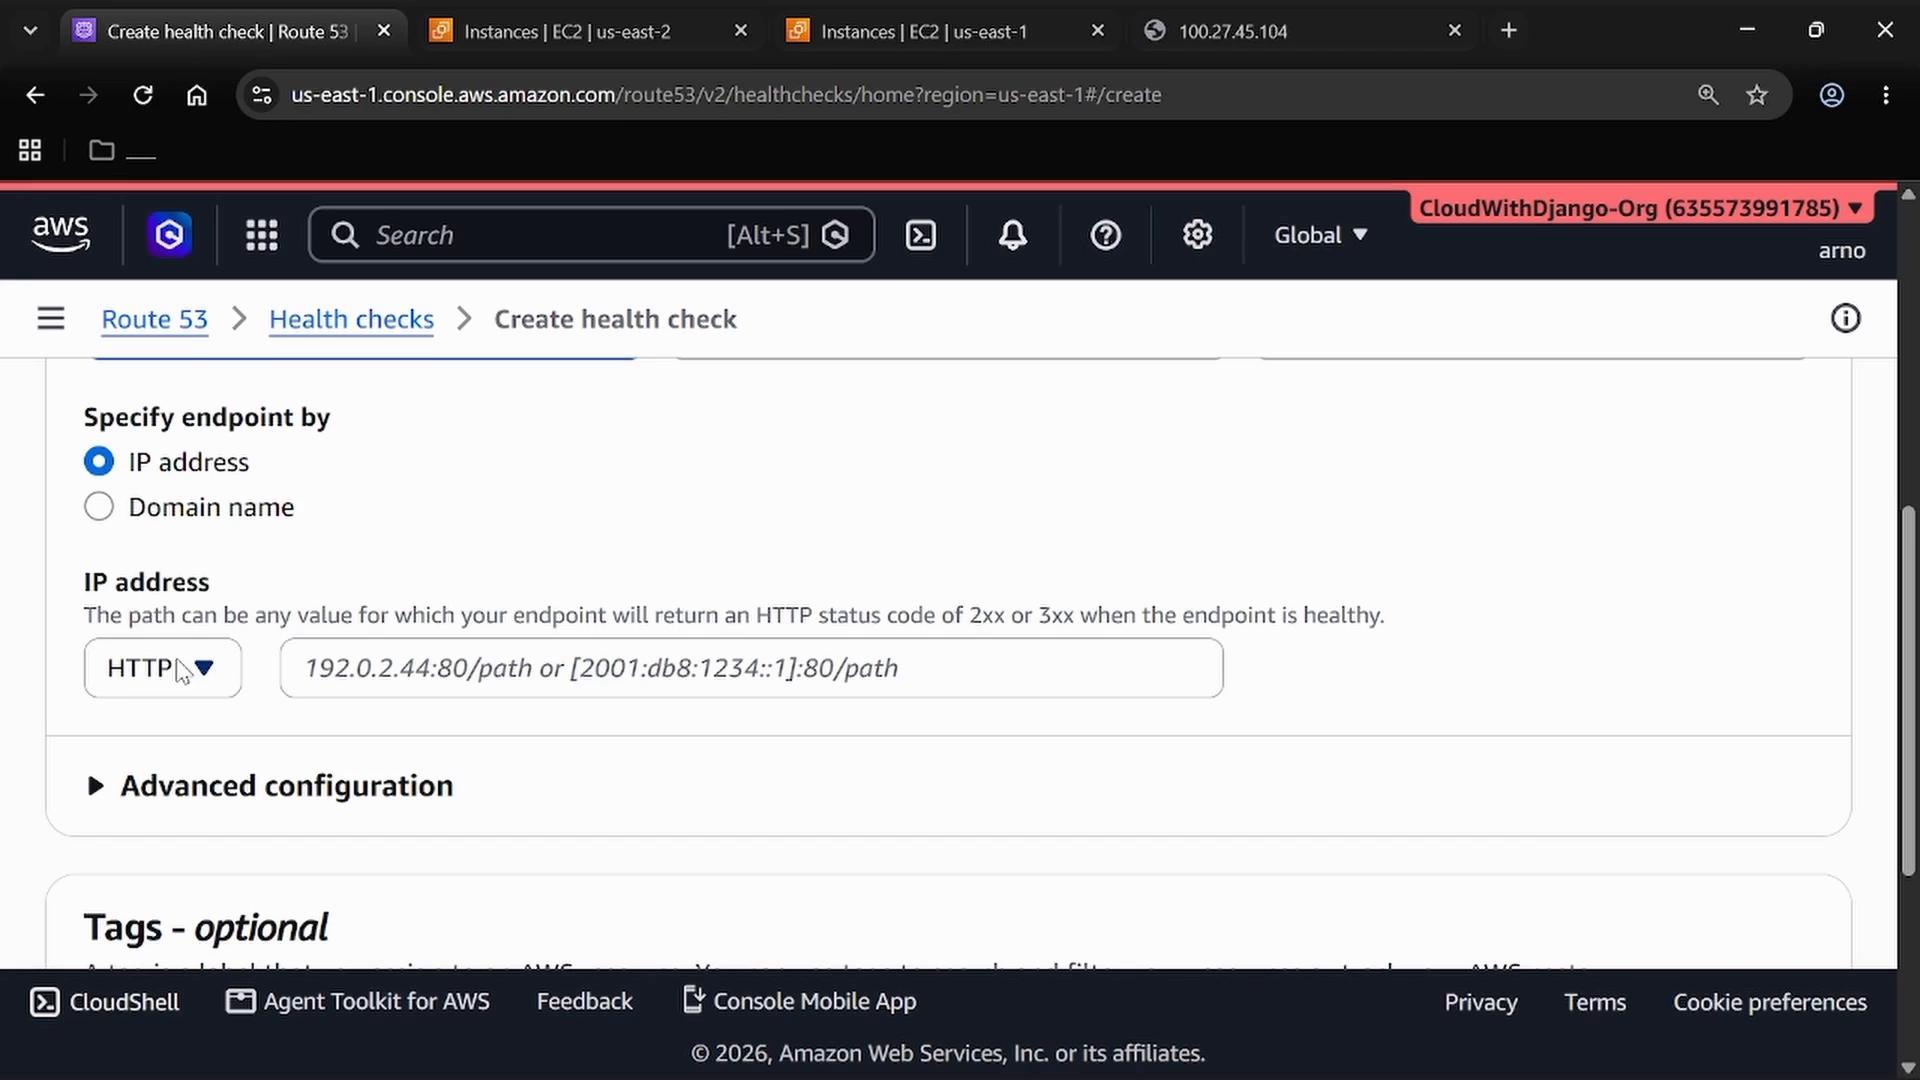This screenshot has width=1920, height=1080.
Task: Open the notifications bell
Action: tap(1013, 235)
